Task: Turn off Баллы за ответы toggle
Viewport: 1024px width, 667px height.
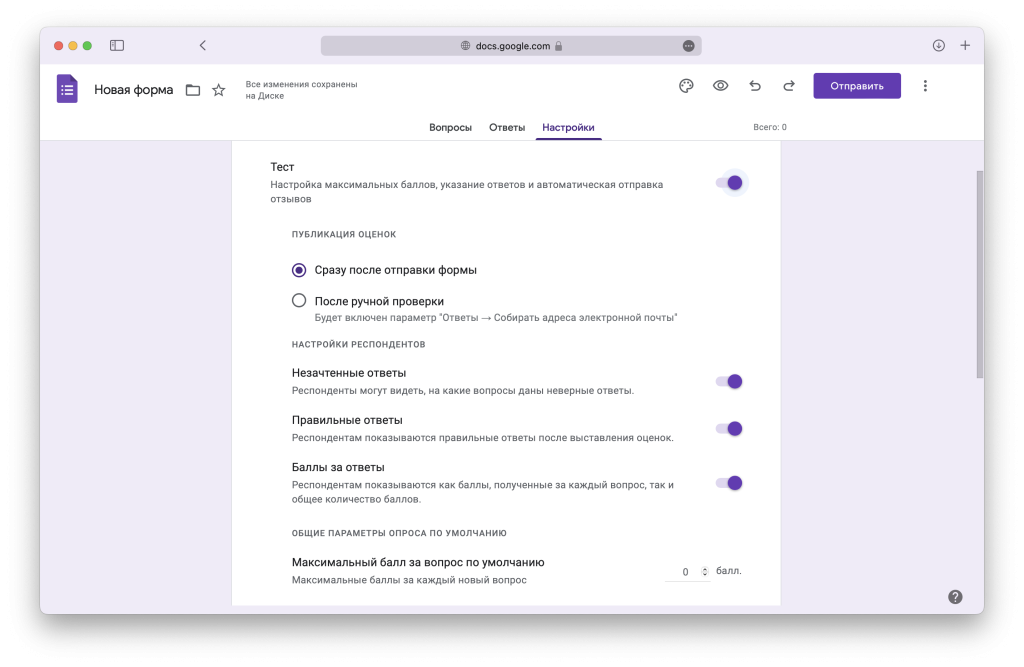Action: pos(729,483)
